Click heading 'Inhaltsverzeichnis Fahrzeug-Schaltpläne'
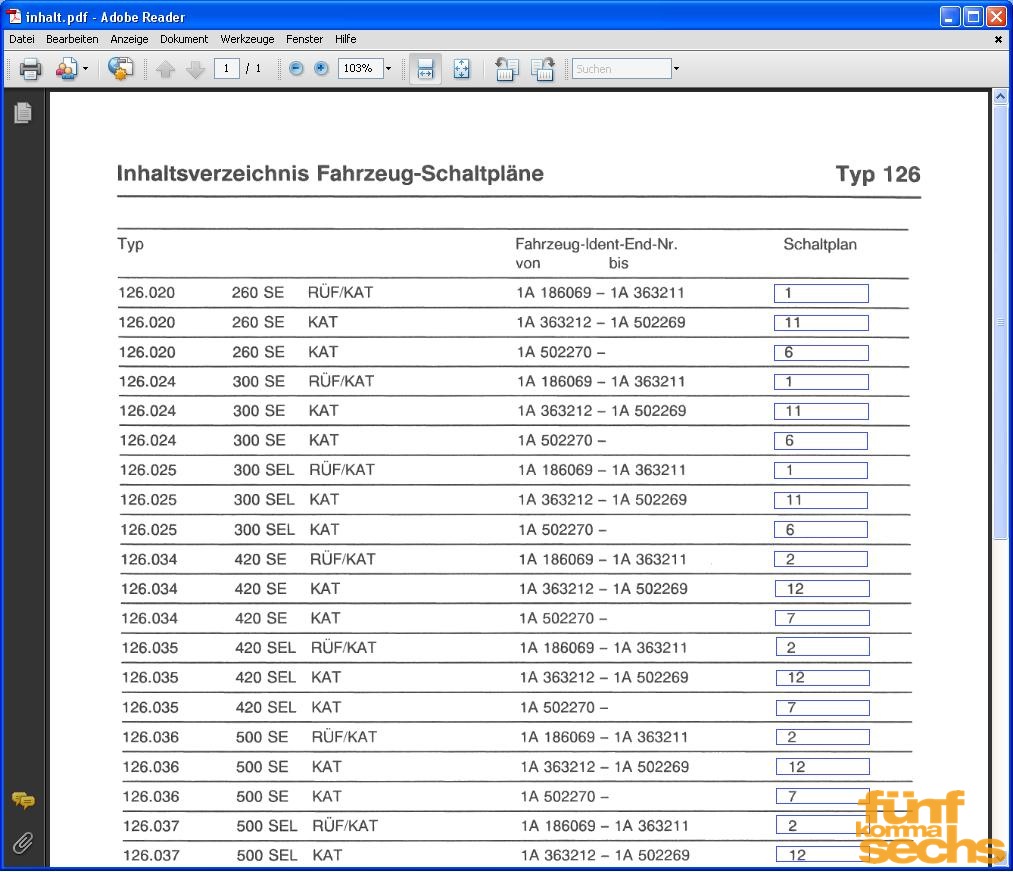The width and height of the screenshot is (1013, 872). (x=330, y=174)
